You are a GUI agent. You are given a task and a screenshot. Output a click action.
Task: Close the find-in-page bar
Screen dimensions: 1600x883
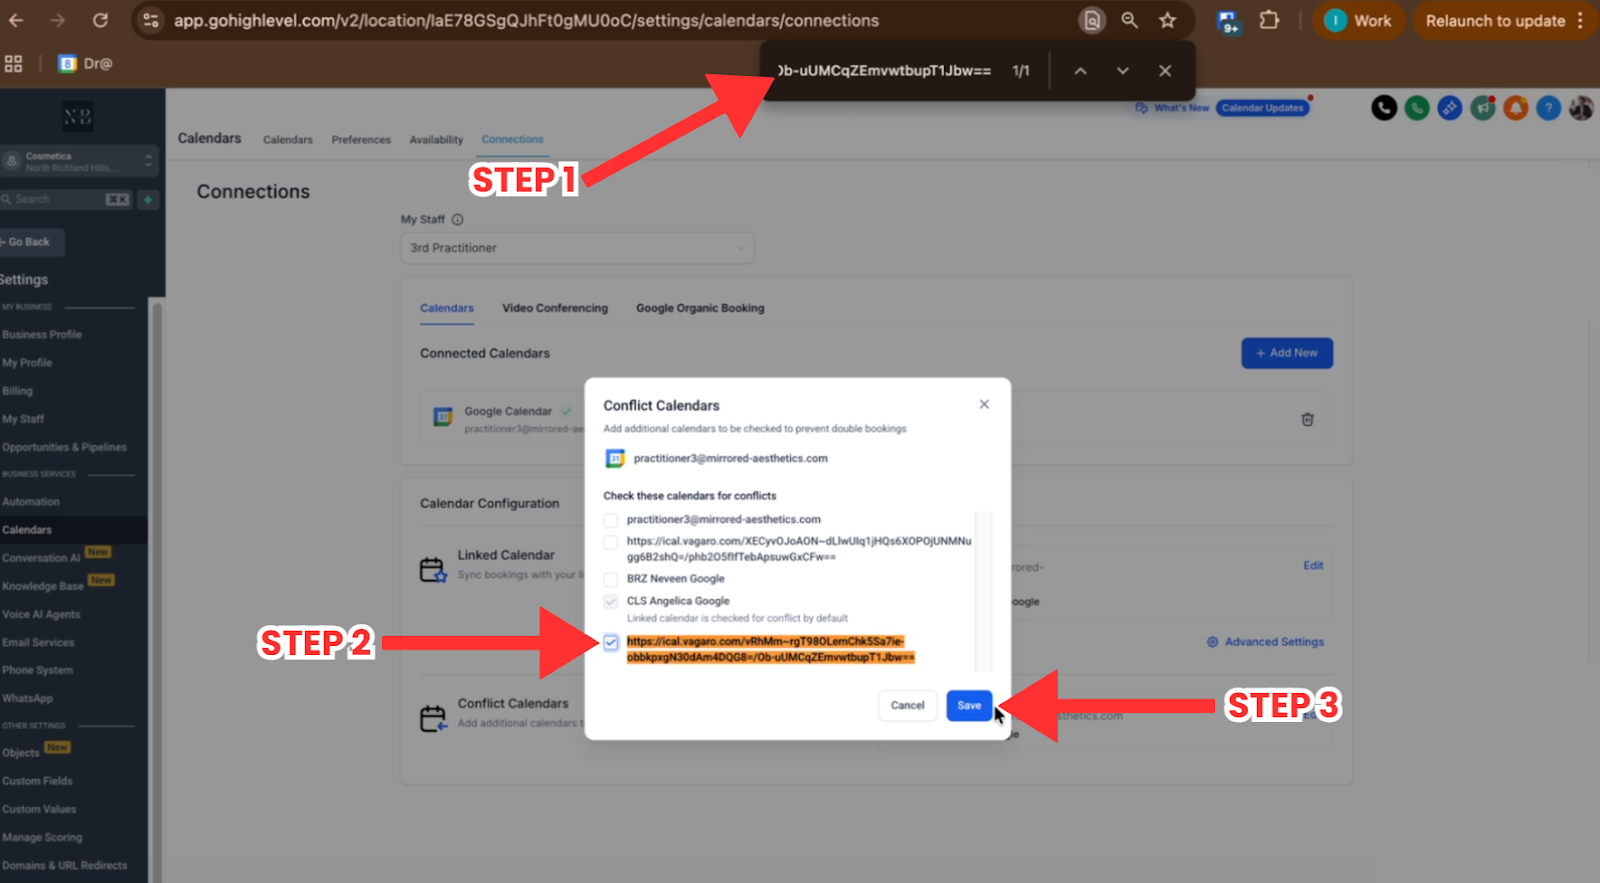click(1165, 71)
